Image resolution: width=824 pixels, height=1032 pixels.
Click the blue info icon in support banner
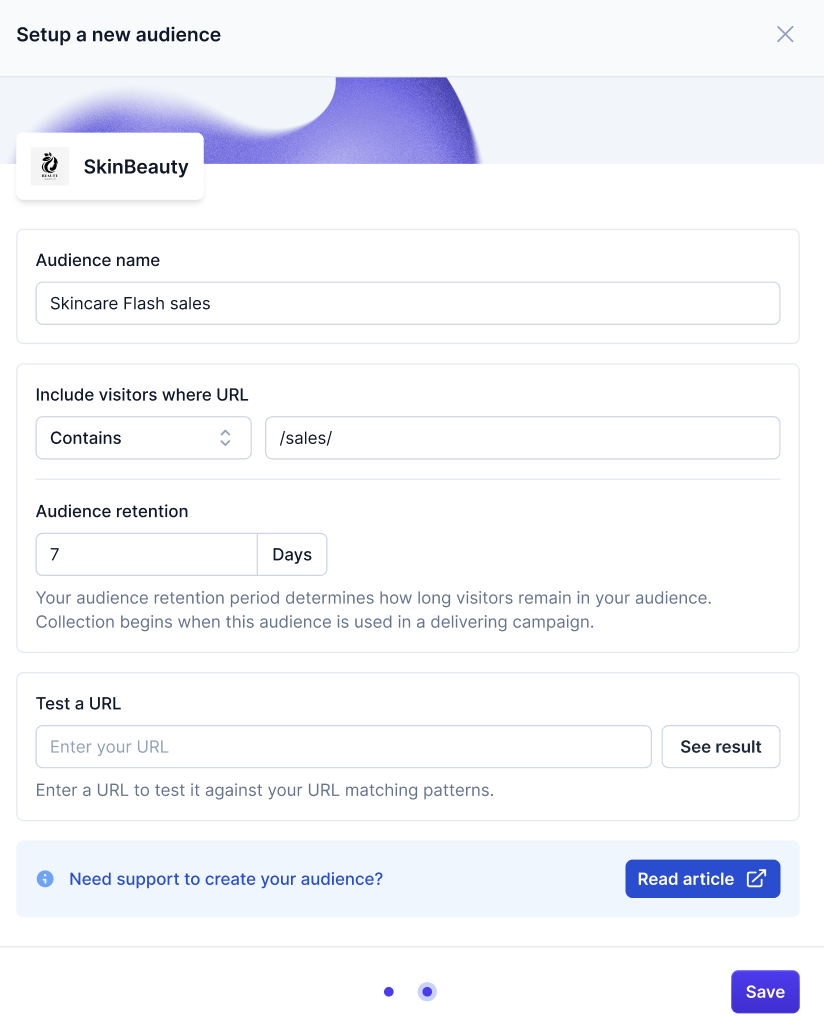[x=45, y=879]
